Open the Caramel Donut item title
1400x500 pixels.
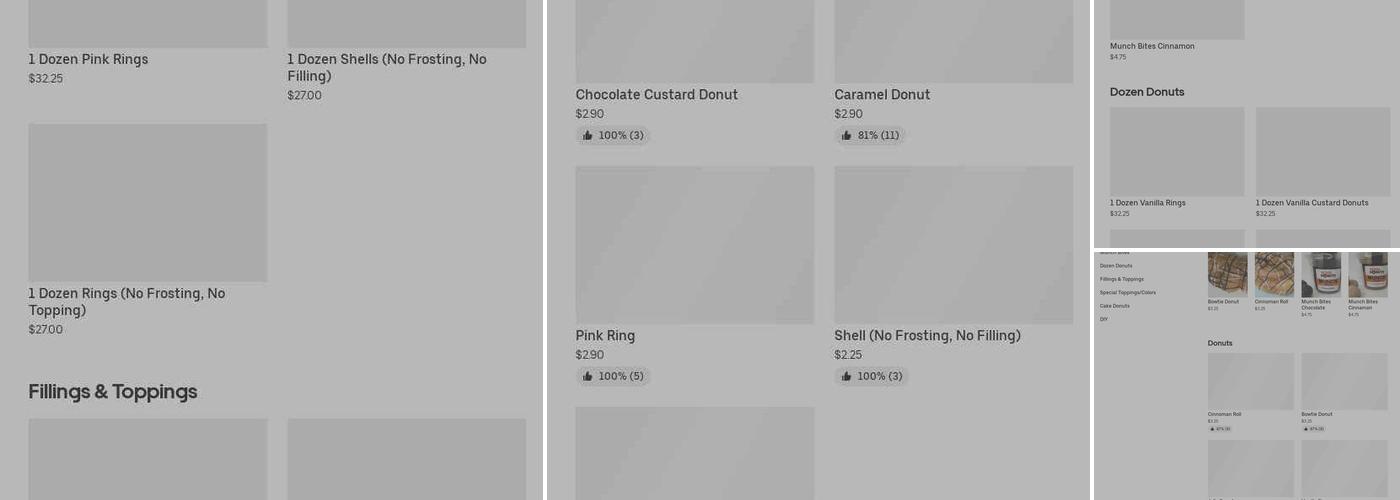(x=882, y=95)
